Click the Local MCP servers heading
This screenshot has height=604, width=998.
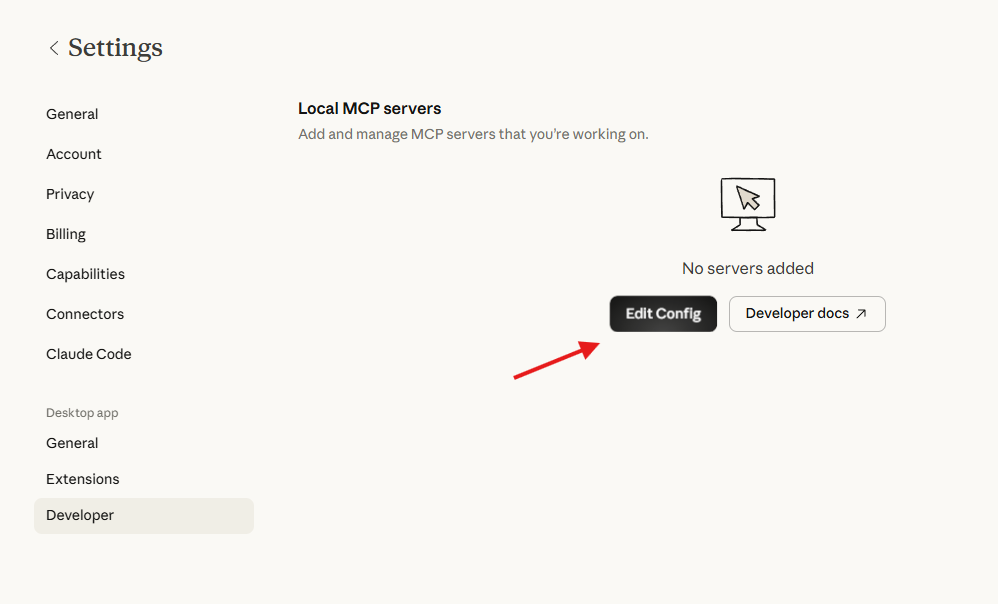pyautogui.click(x=370, y=108)
